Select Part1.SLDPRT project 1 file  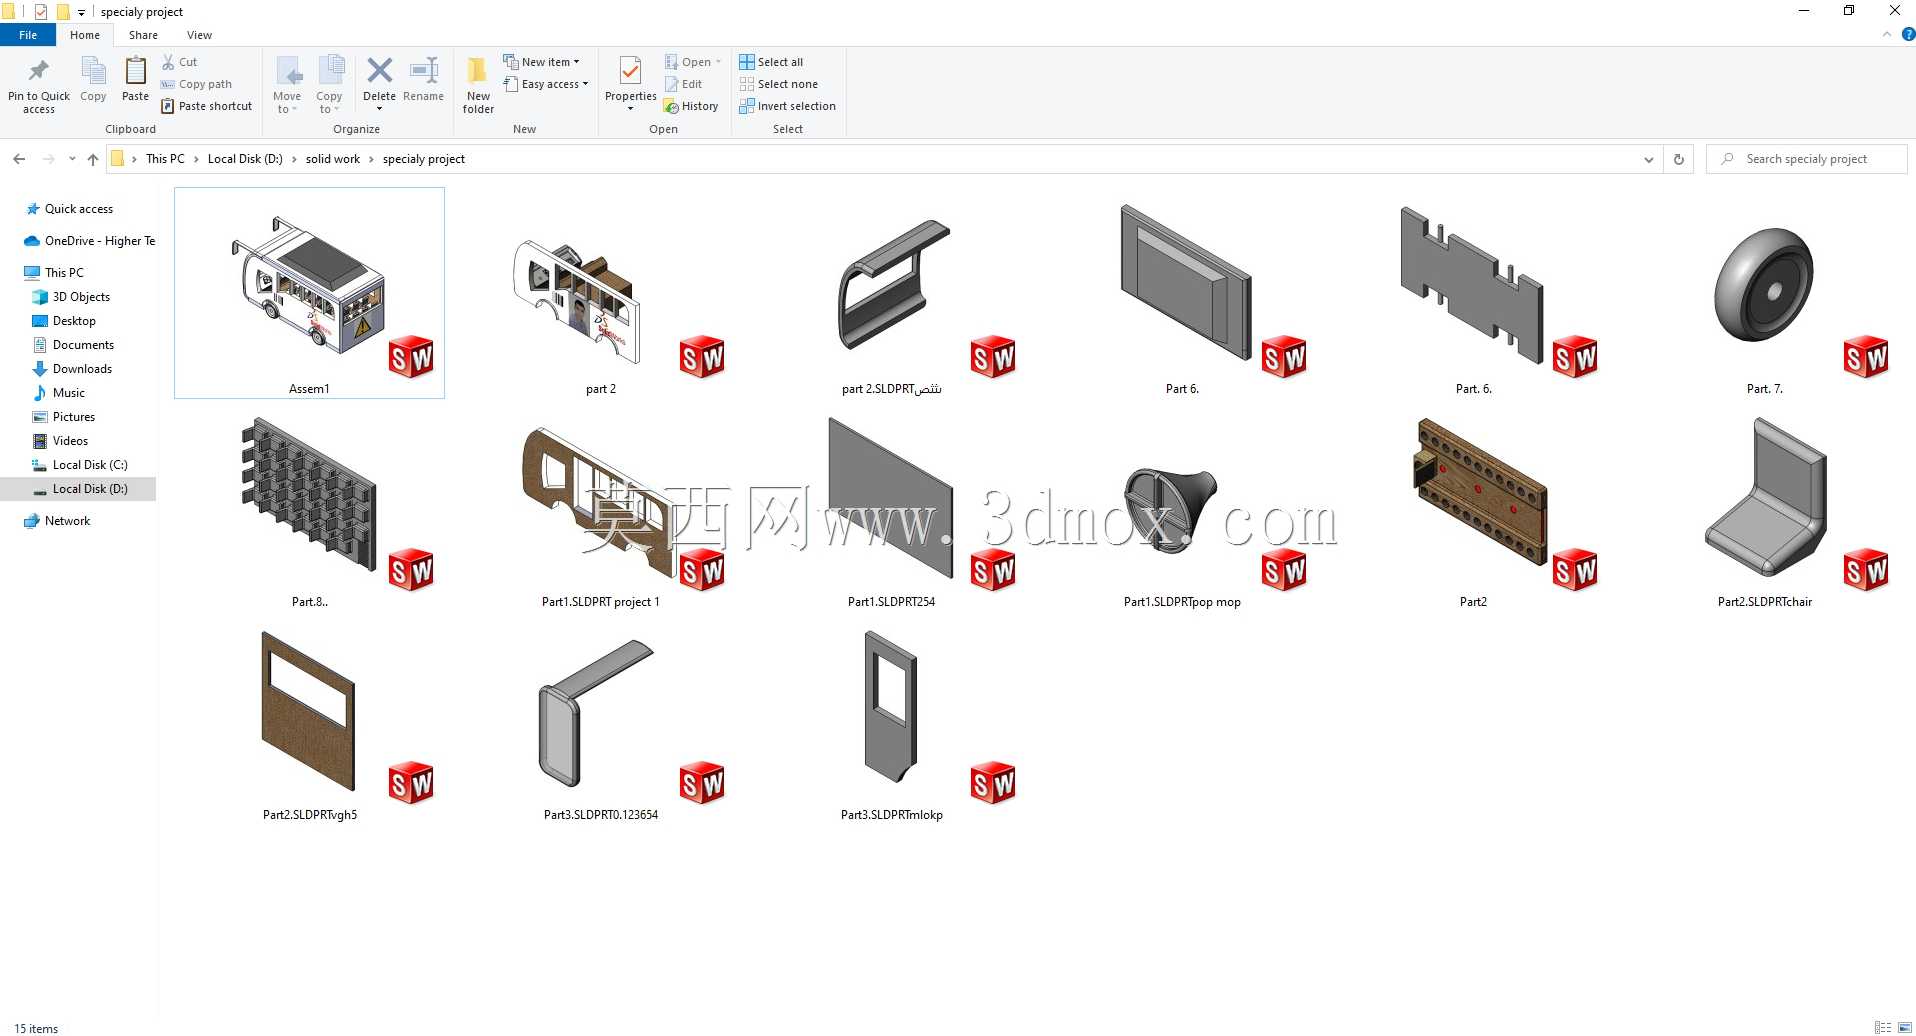point(600,506)
